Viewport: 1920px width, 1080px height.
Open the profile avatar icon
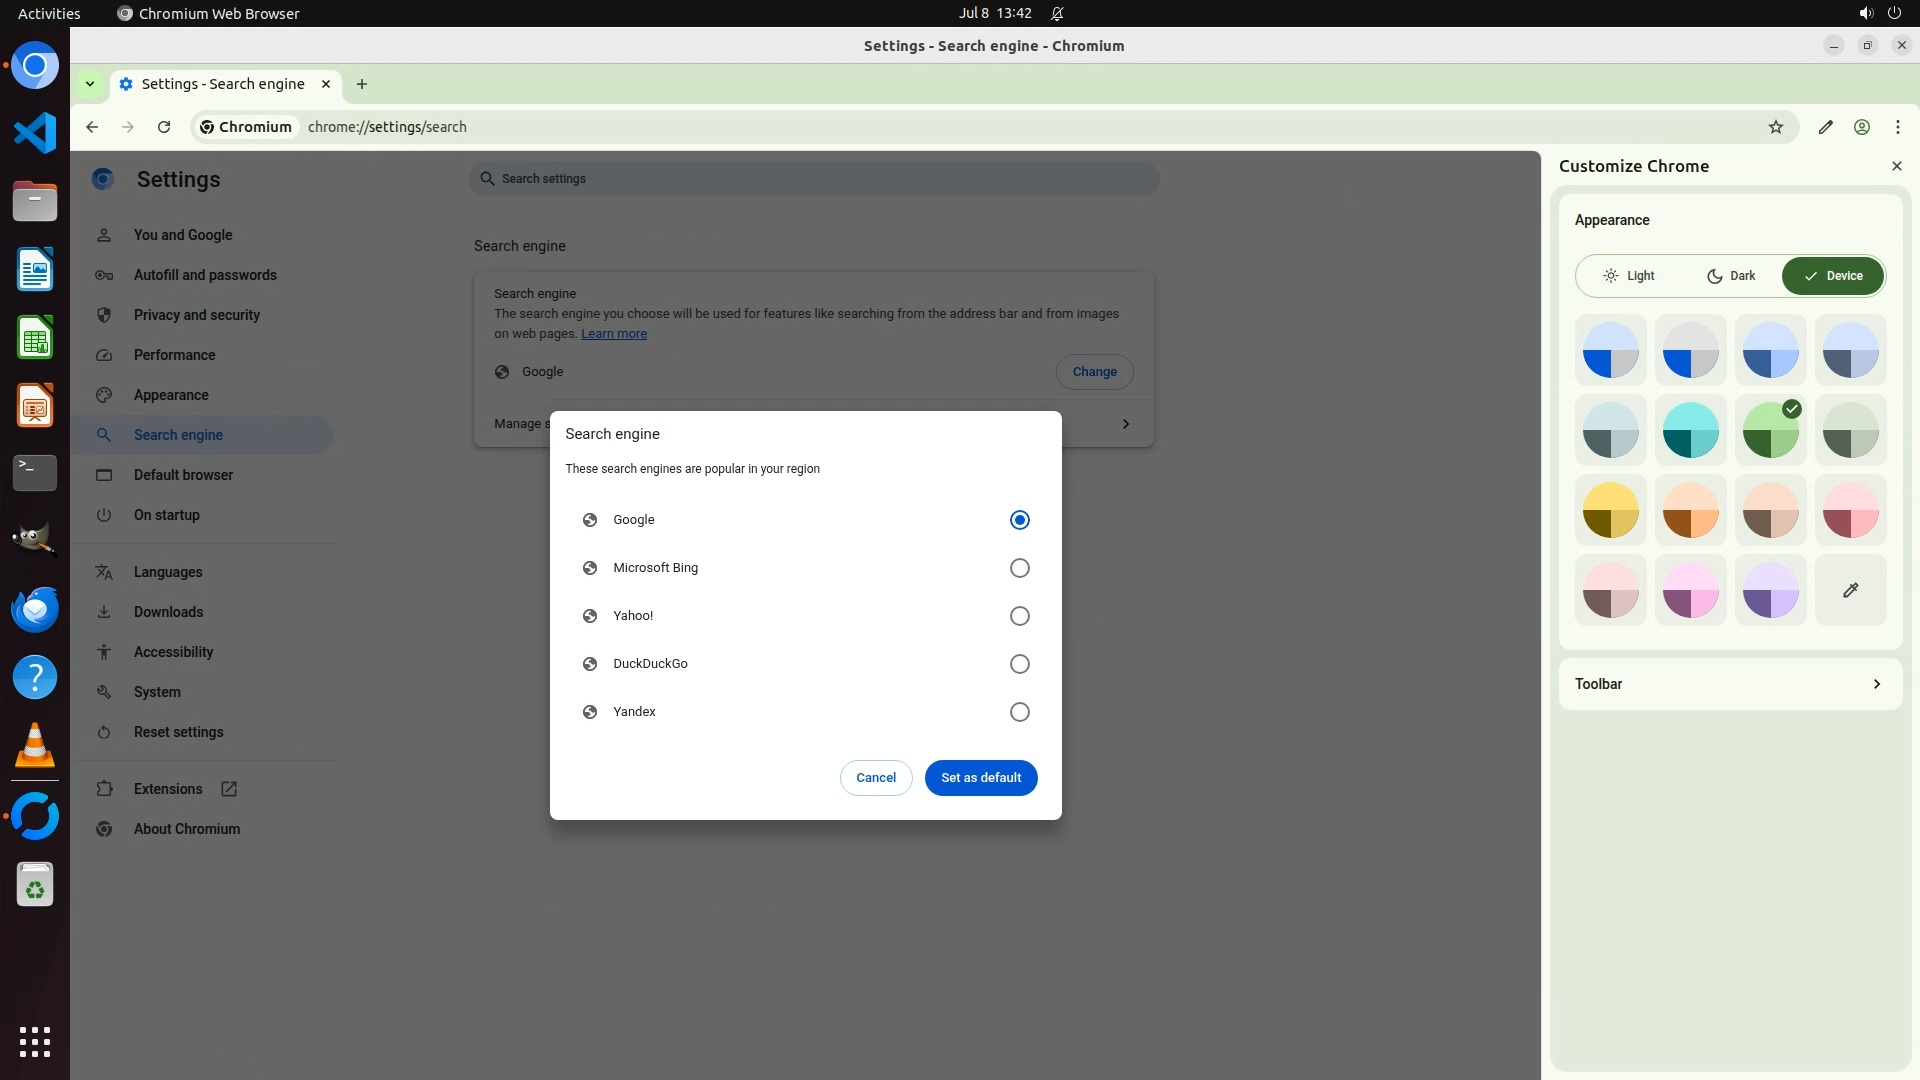(x=1861, y=127)
